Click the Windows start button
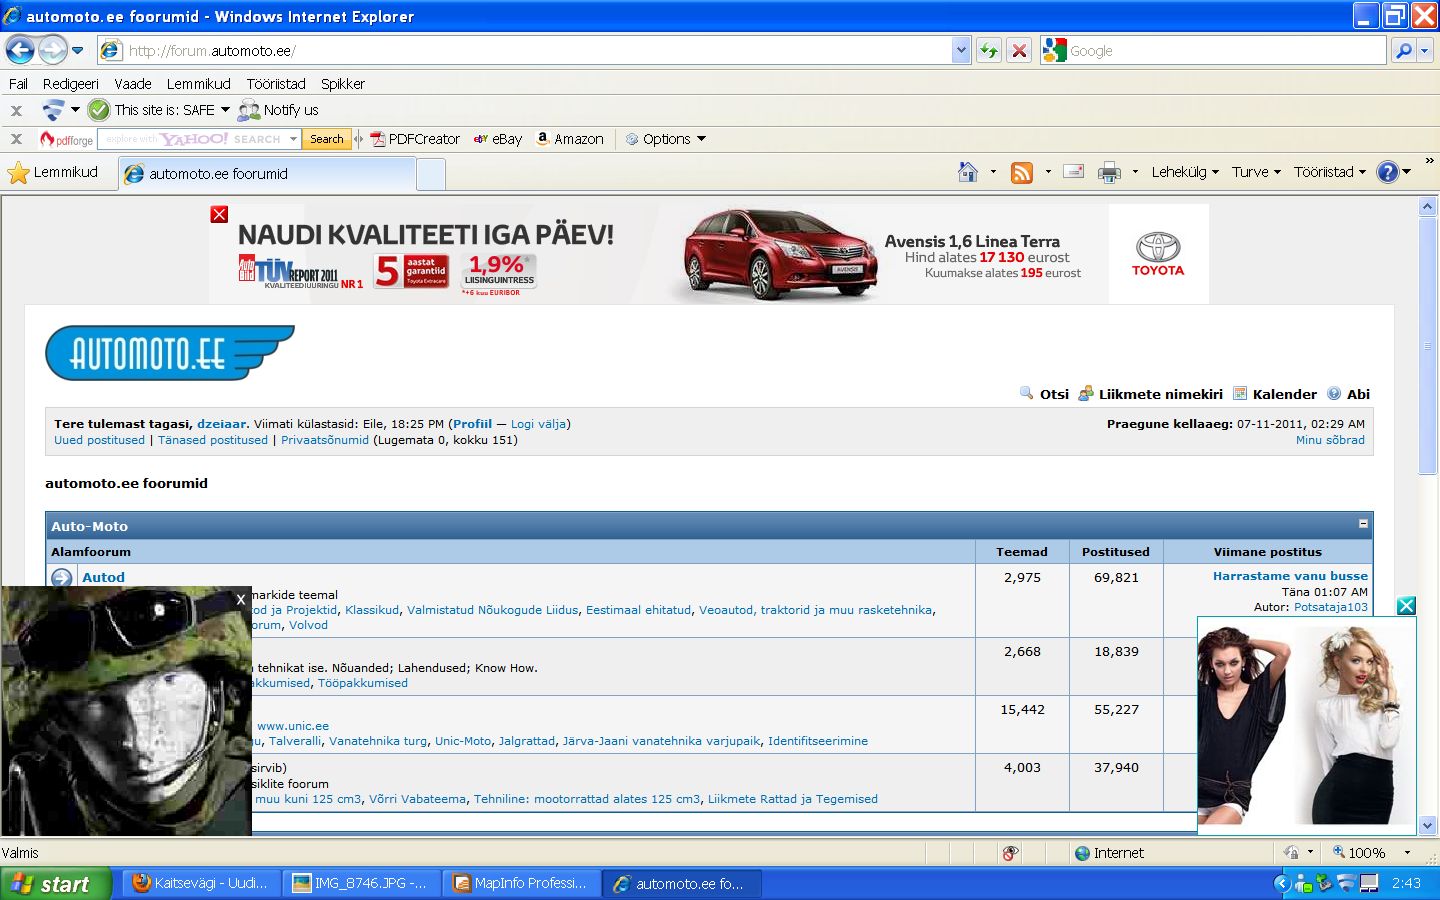This screenshot has width=1440, height=900. (x=54, y=884)
